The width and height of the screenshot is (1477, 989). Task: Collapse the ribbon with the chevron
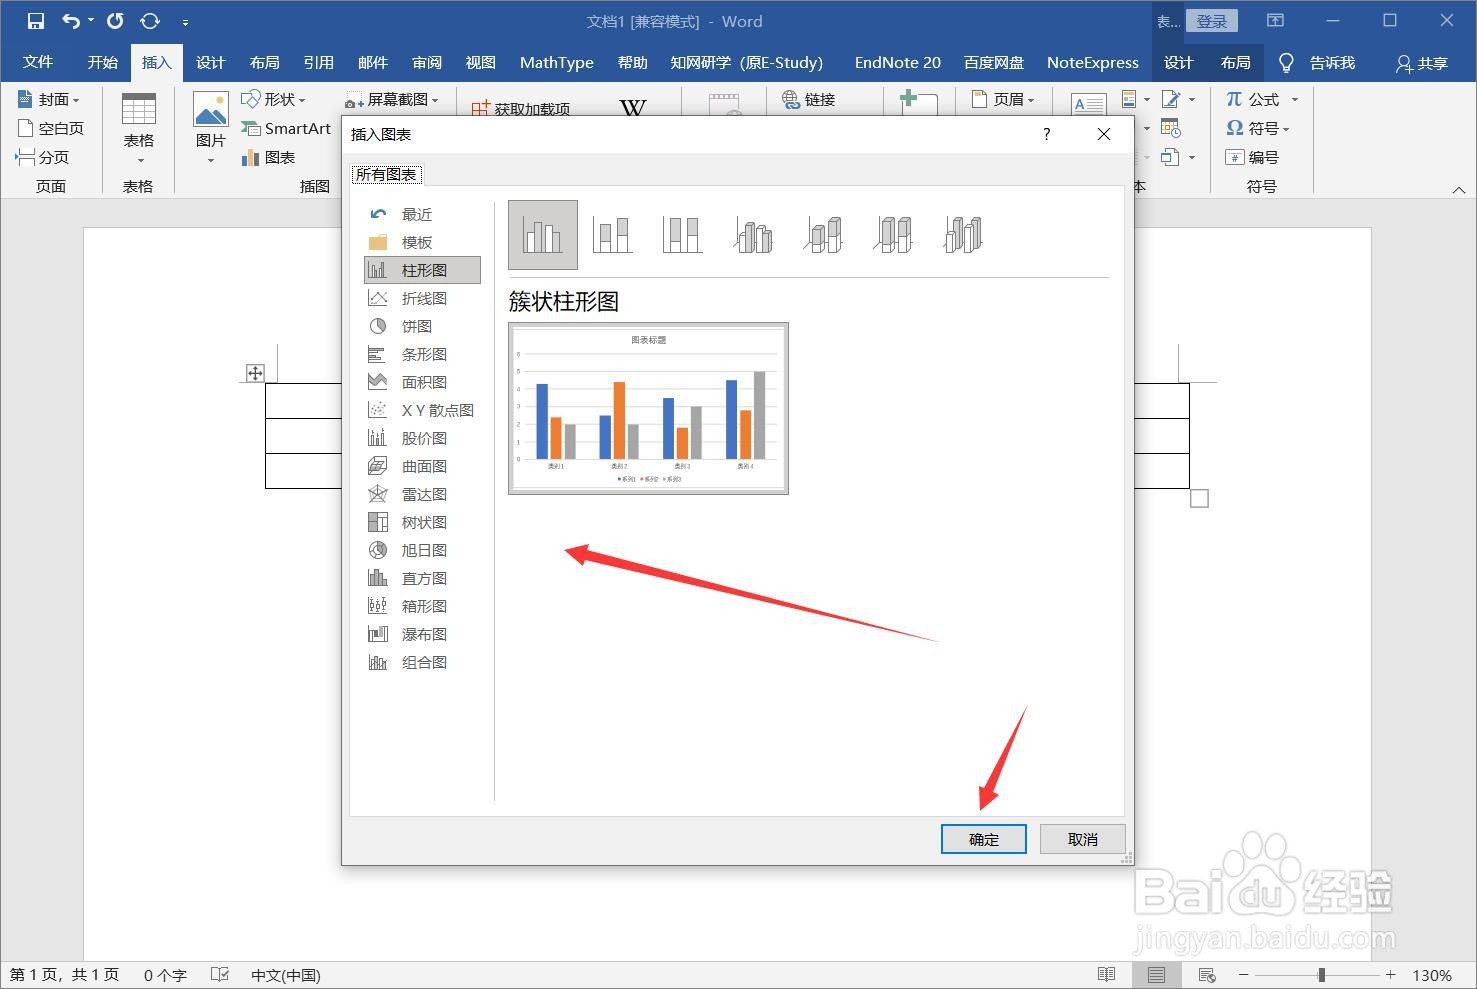[x=1458, y=189]
